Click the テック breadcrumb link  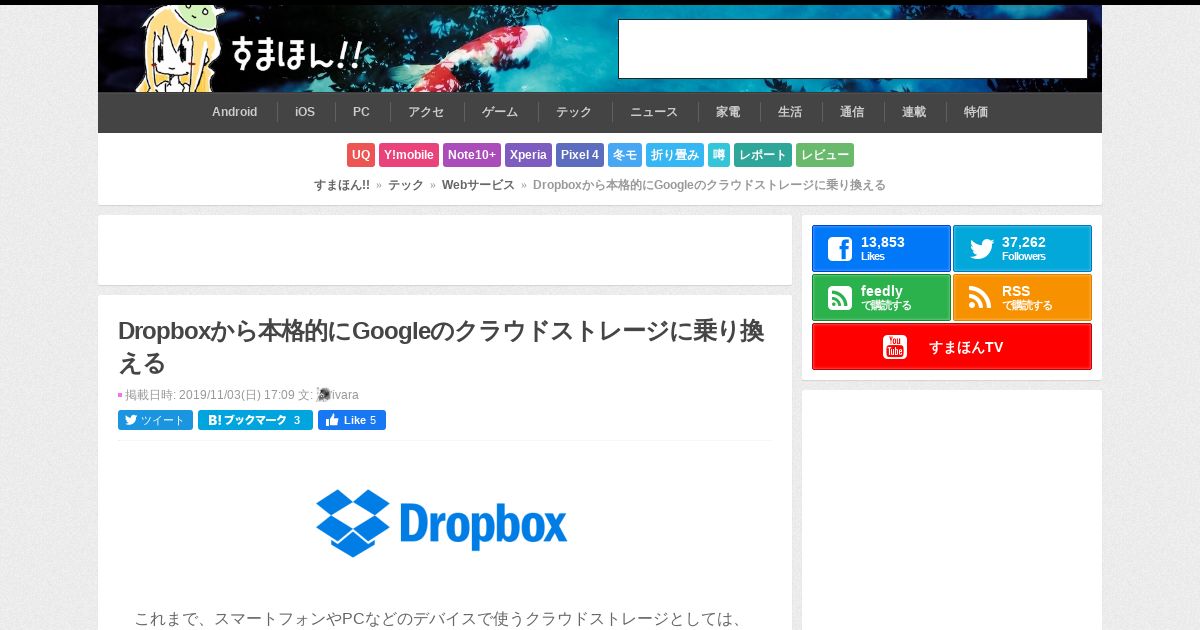[406, 185]
